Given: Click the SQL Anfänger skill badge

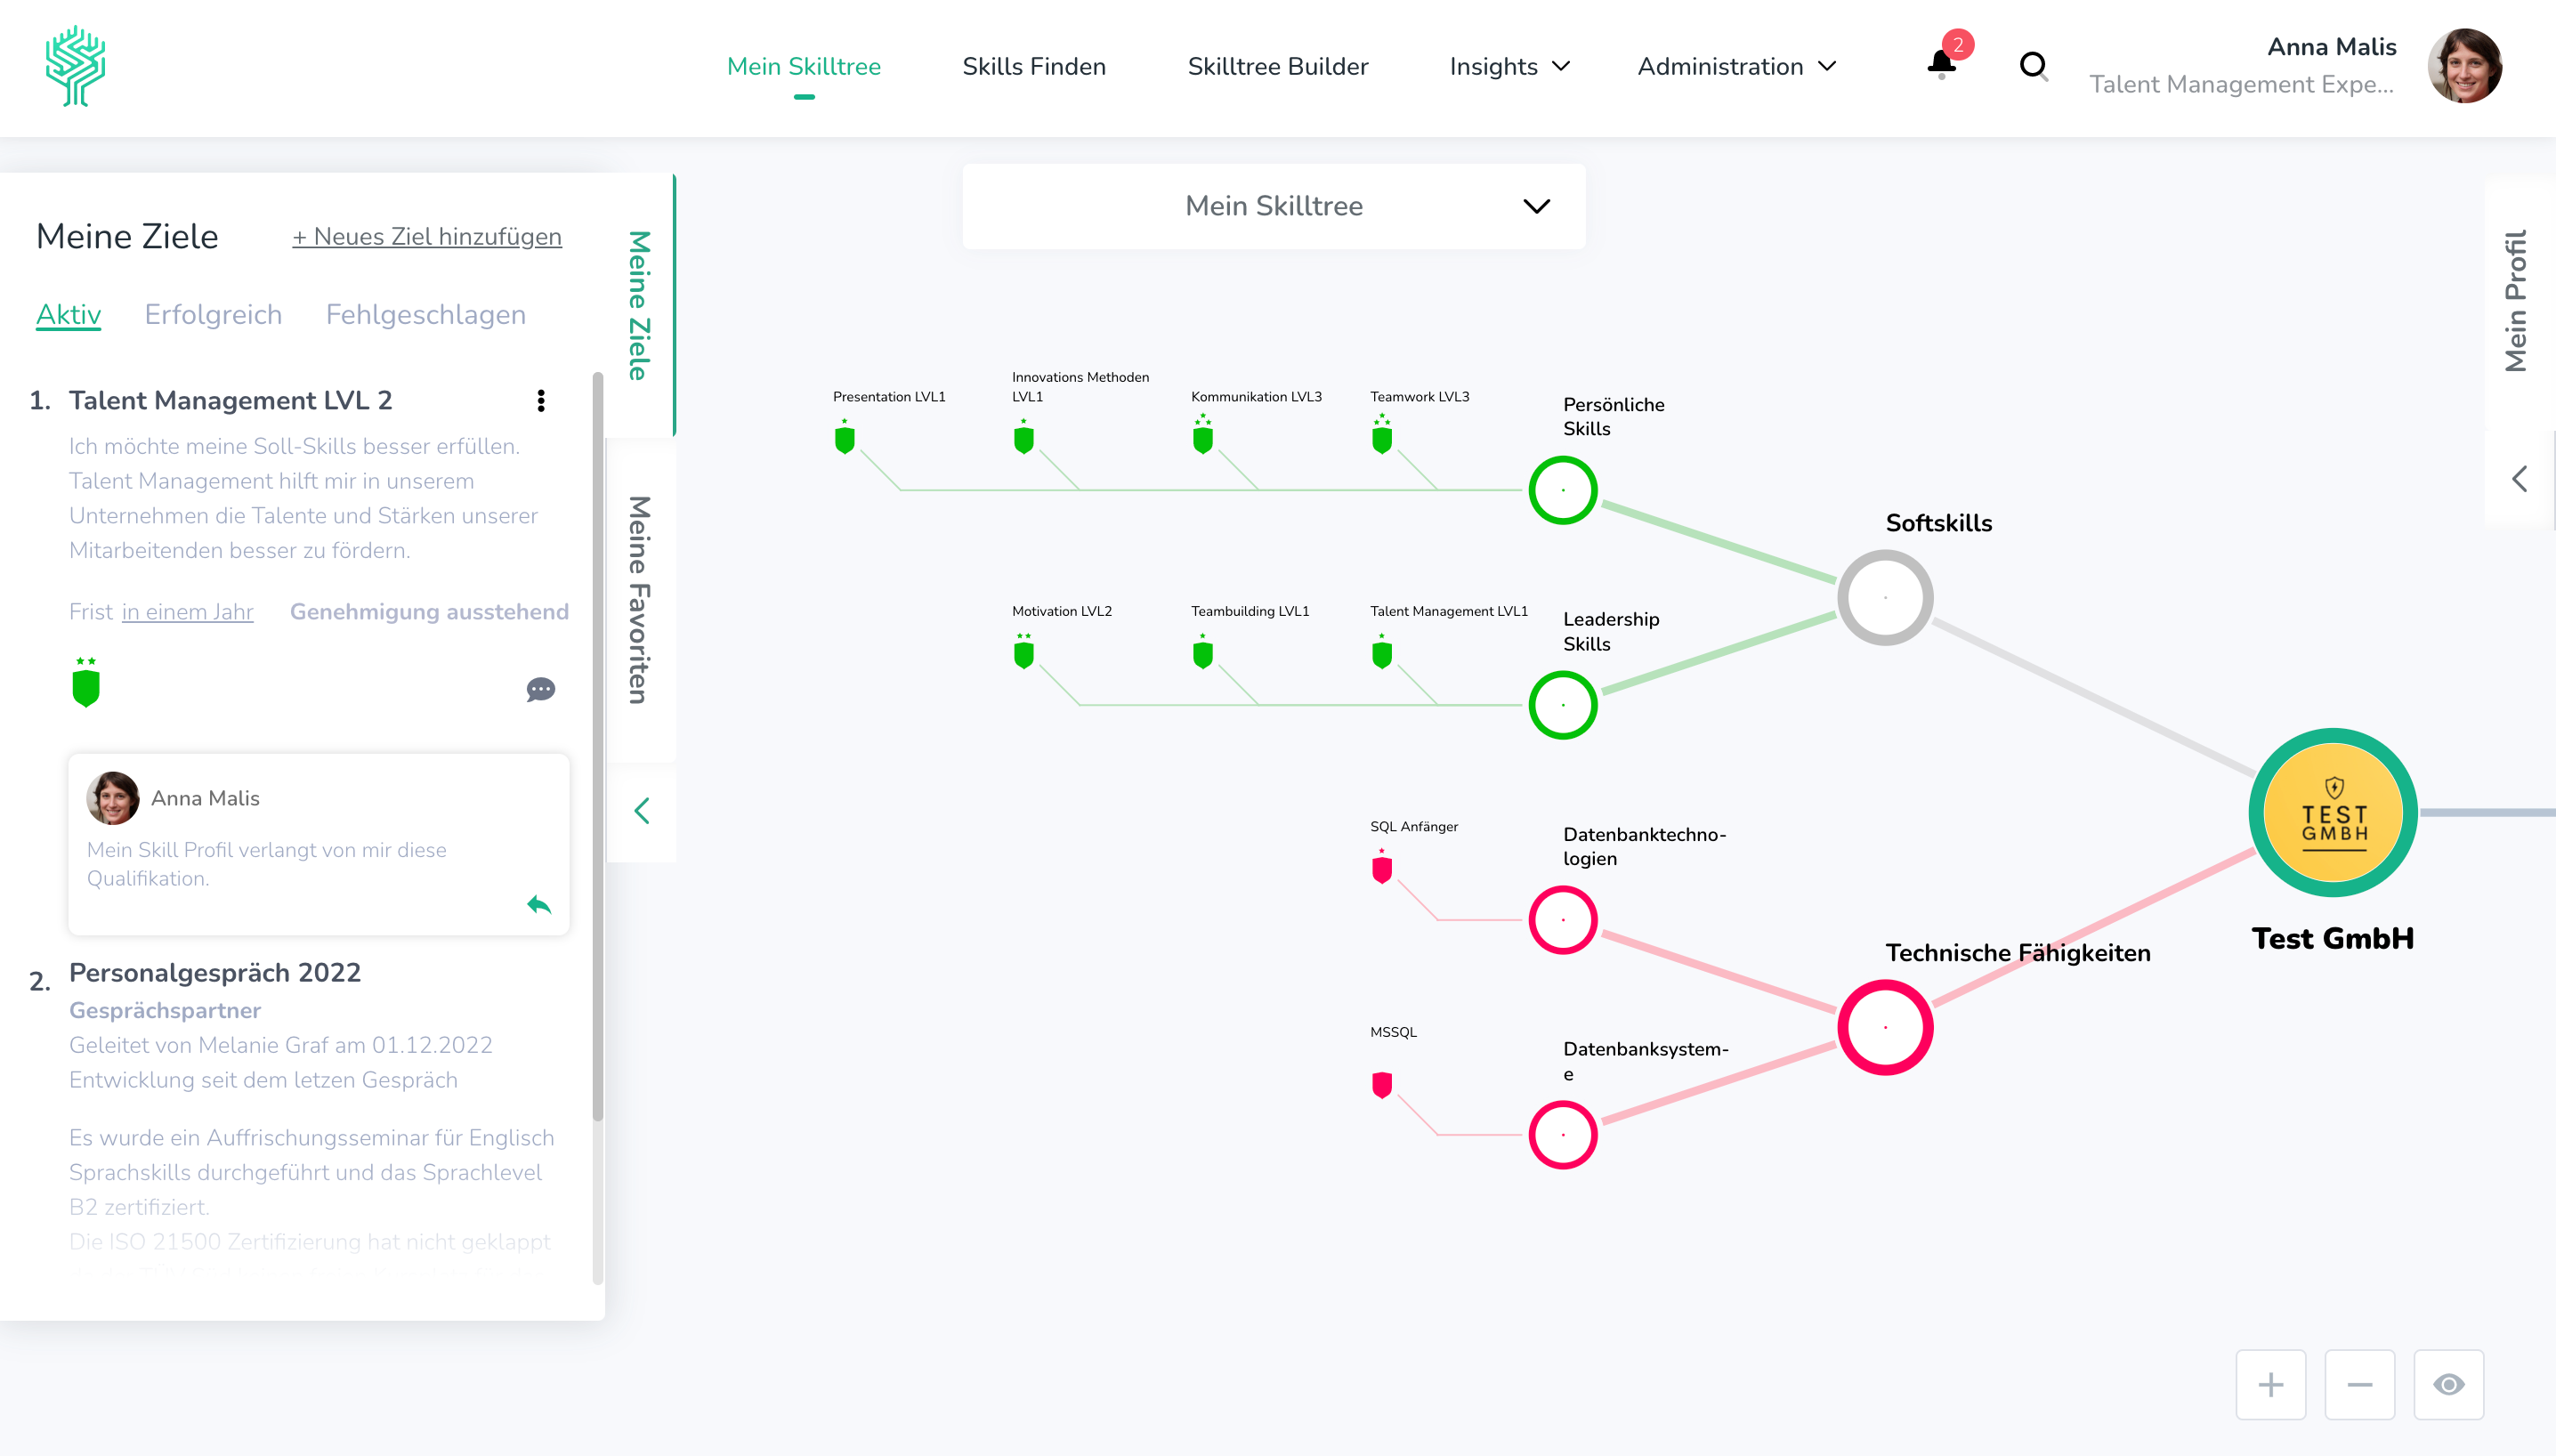Looking at the screenshot, I should pyautogui.click(x=1382, y=869).
